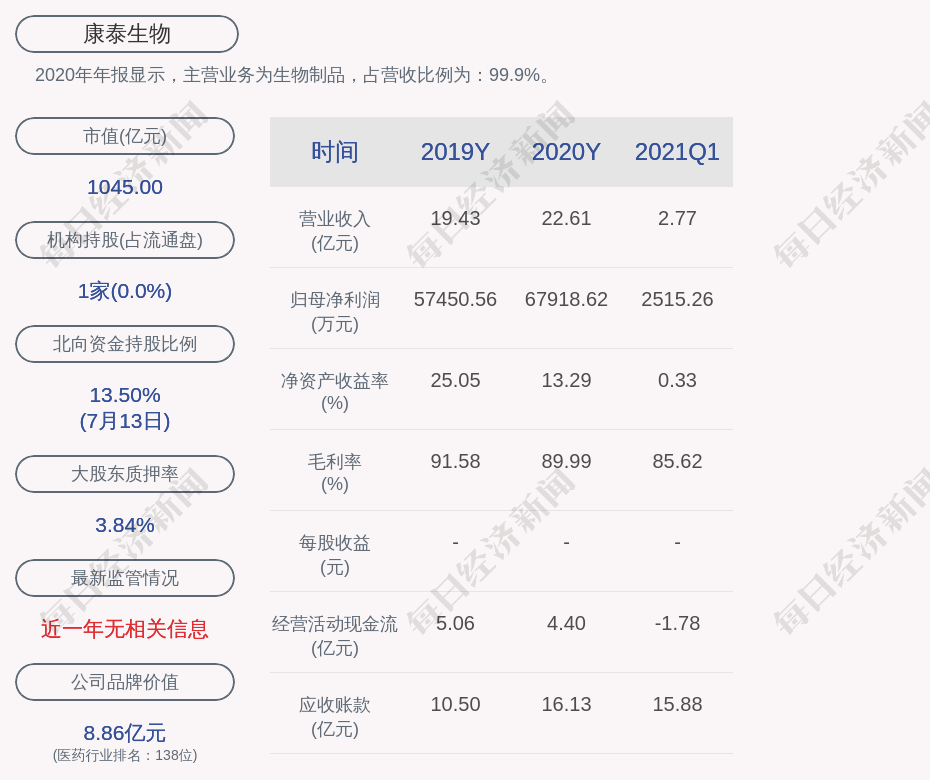The image size is (930, 780).
Task: Open the 最新监管情况 section label
Action: 125,578
